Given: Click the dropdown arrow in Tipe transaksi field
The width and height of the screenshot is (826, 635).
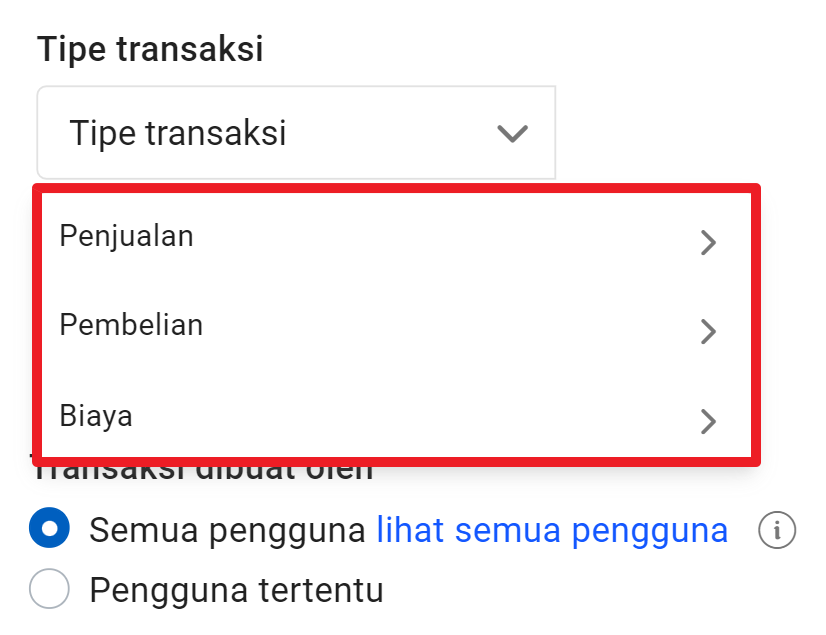Looking at the screenshot, I should pyautogui.click(x=512, y=133).
